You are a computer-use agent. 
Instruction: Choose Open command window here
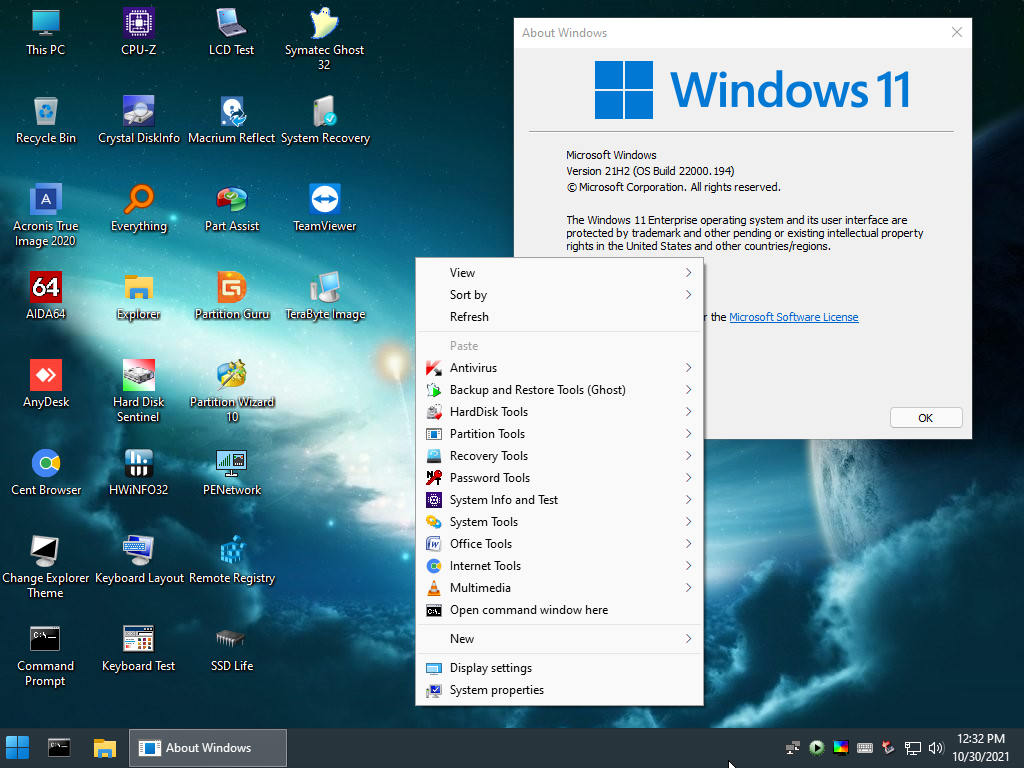click(x=559, y=610)
